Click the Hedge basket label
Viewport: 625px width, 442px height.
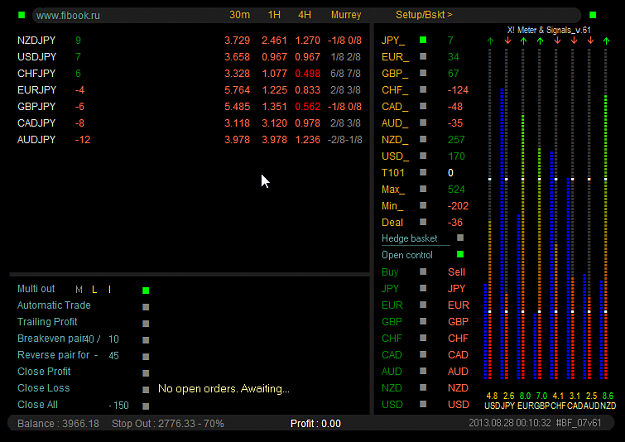point(409,238)
